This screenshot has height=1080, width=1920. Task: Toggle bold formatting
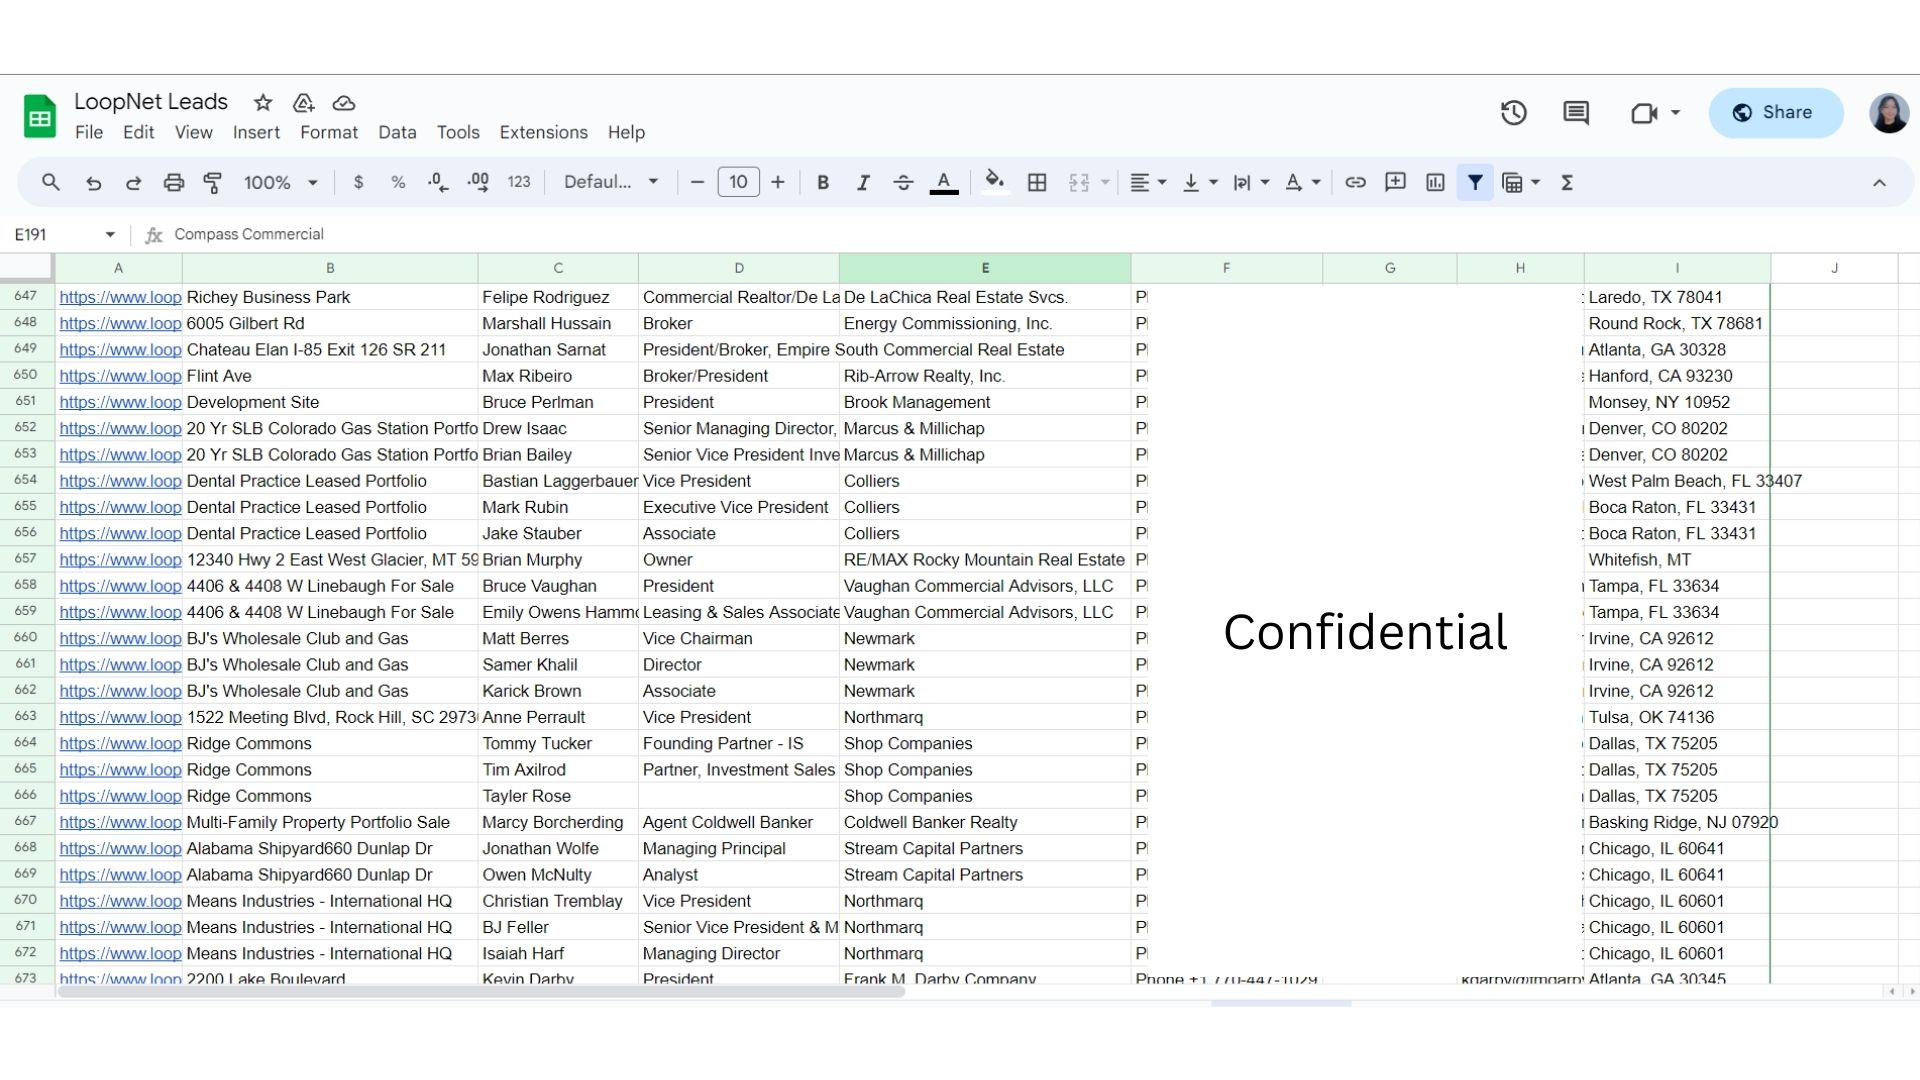[823, 182]
